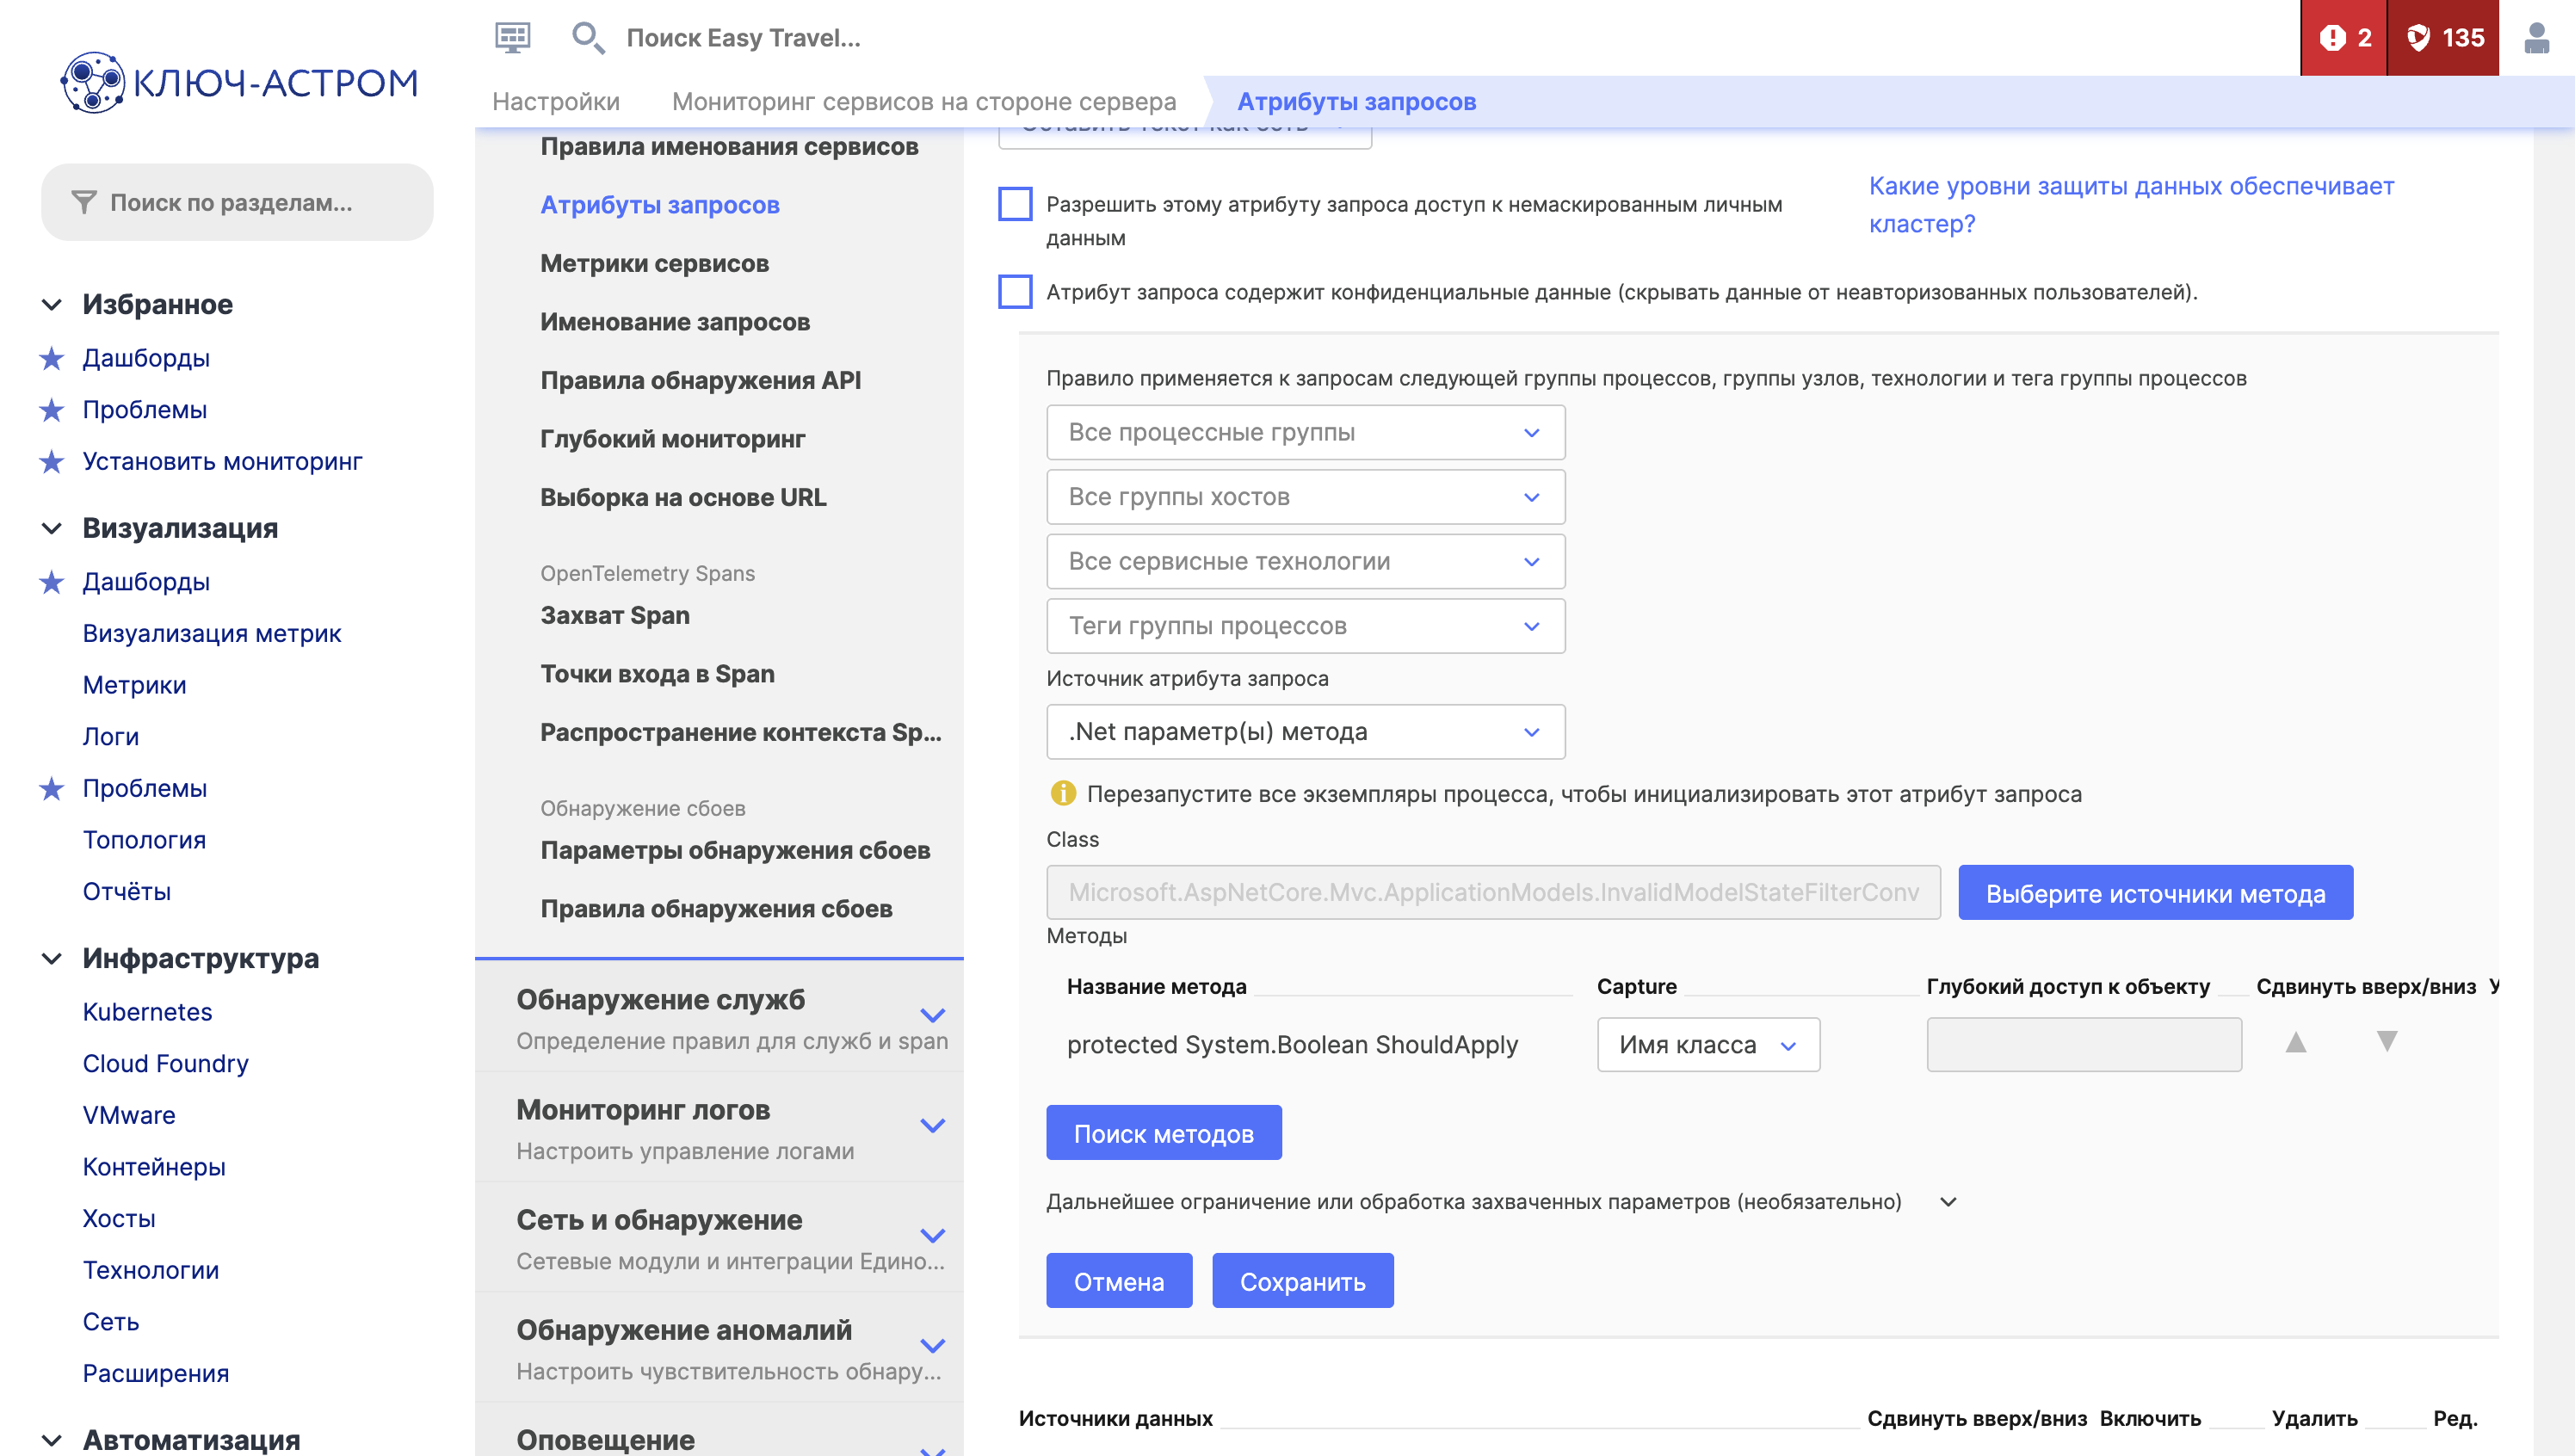
Task: Open the Имя класса capture dropdown
Action: 1707,1045
